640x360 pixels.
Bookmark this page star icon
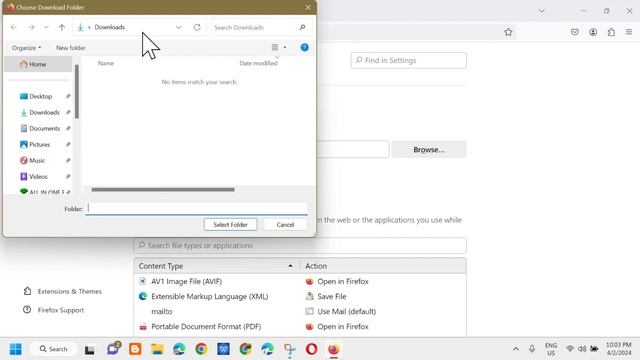[x=508, y=32]
